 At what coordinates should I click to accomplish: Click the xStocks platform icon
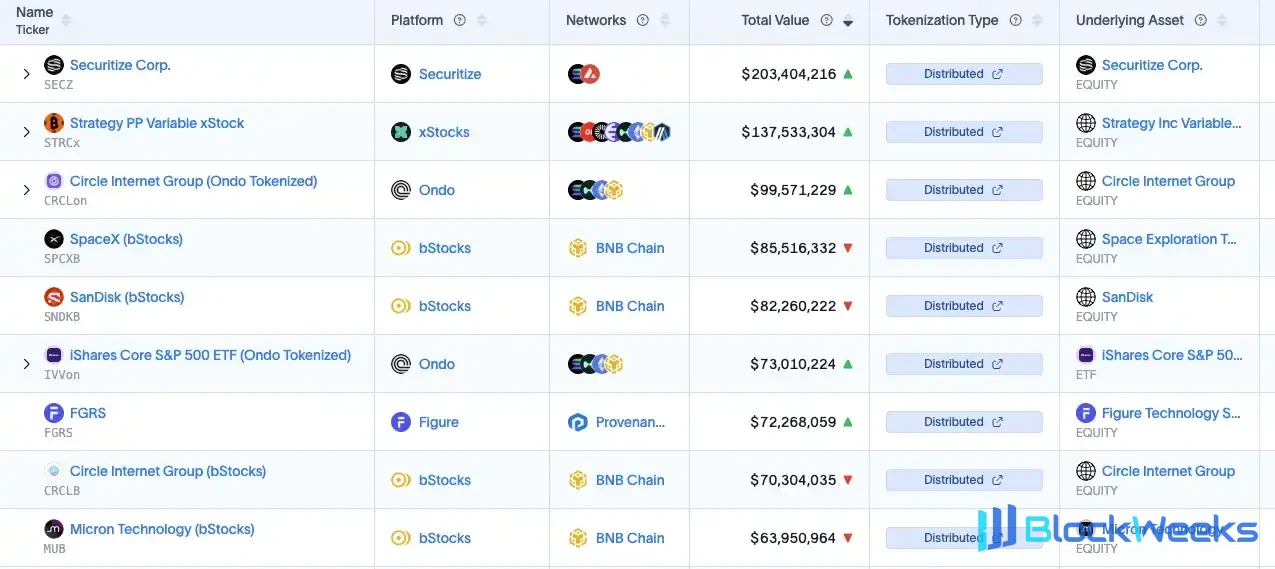[401, 132]
